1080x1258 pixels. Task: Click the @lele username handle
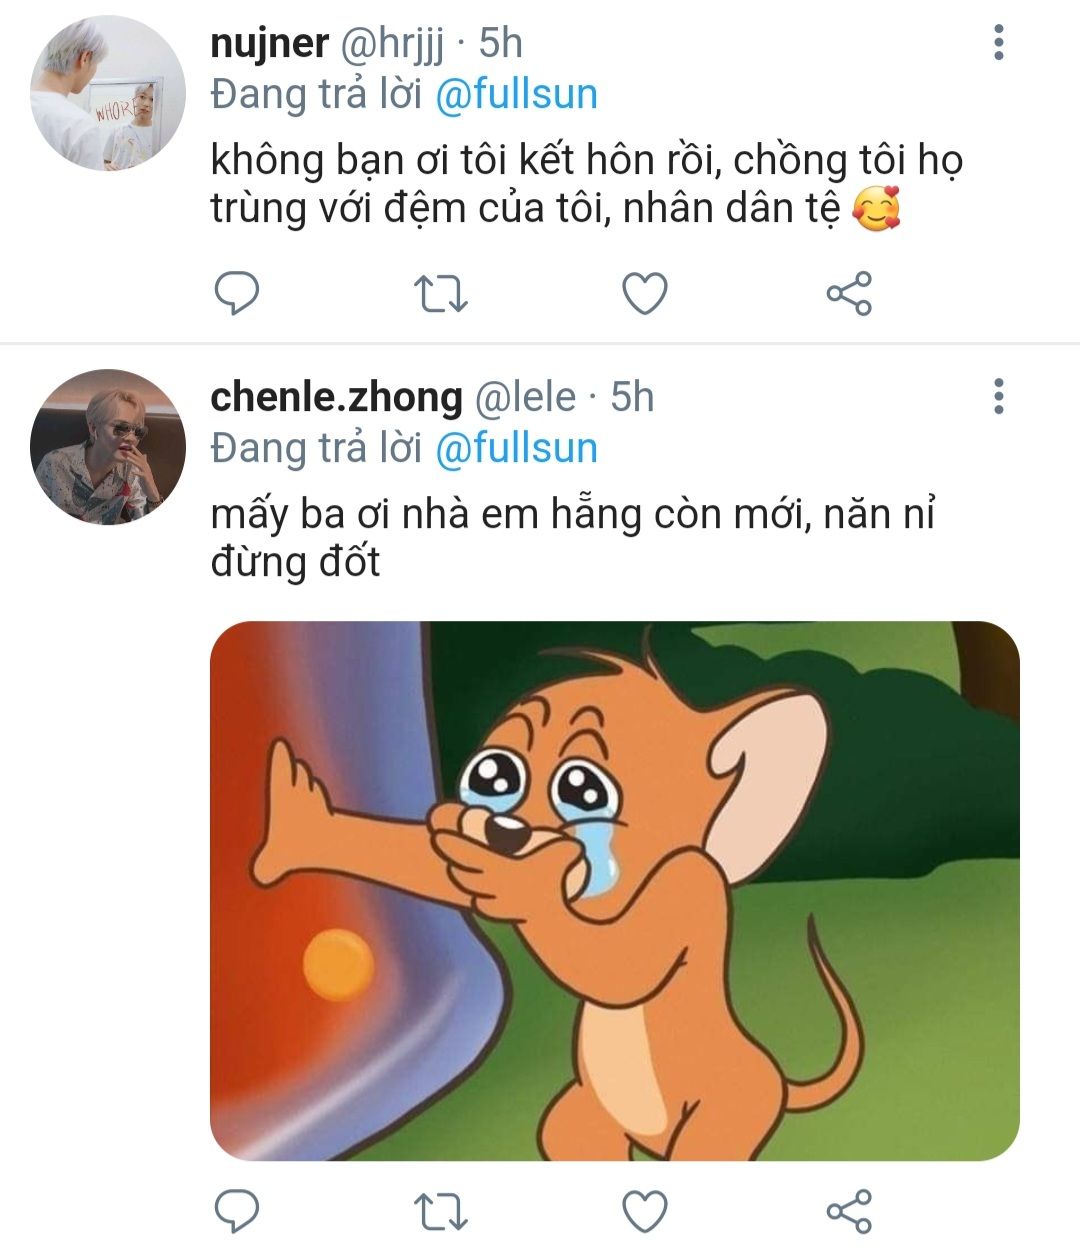tap(524, 397)
